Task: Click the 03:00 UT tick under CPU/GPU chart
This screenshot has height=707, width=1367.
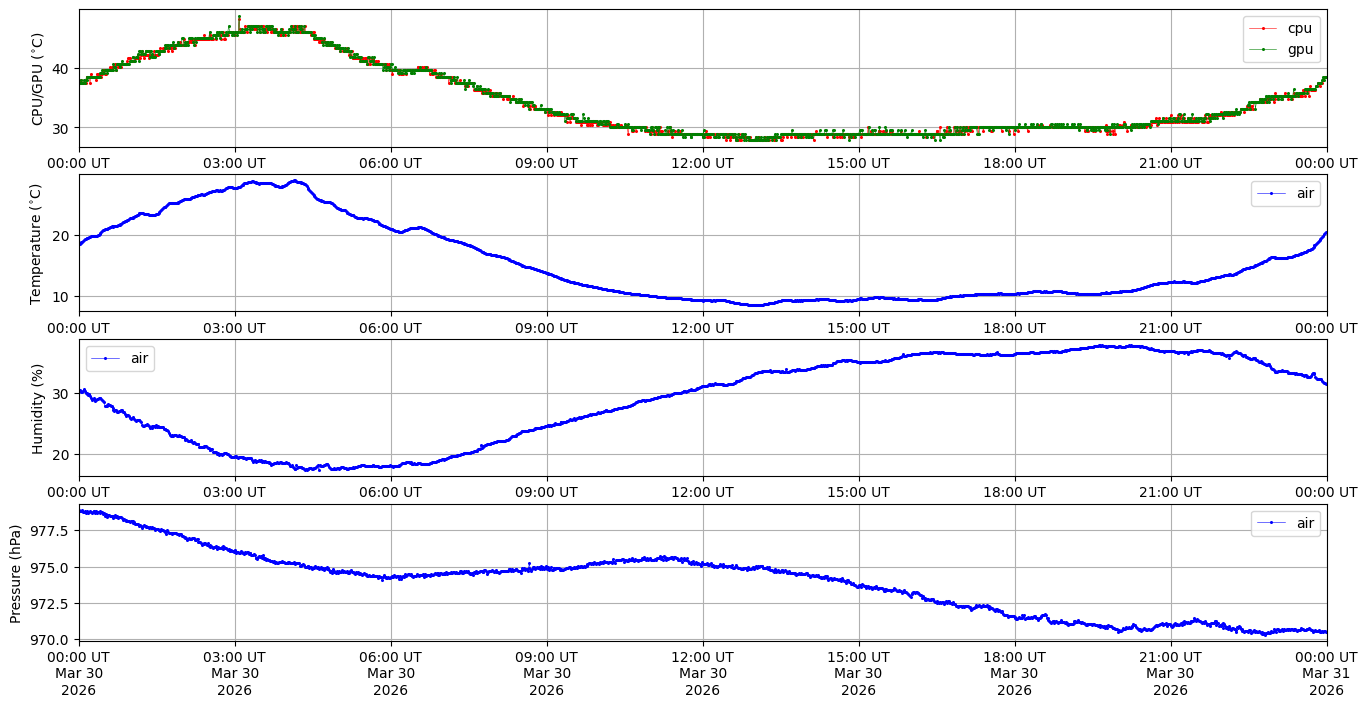Action: coord(234,163)
